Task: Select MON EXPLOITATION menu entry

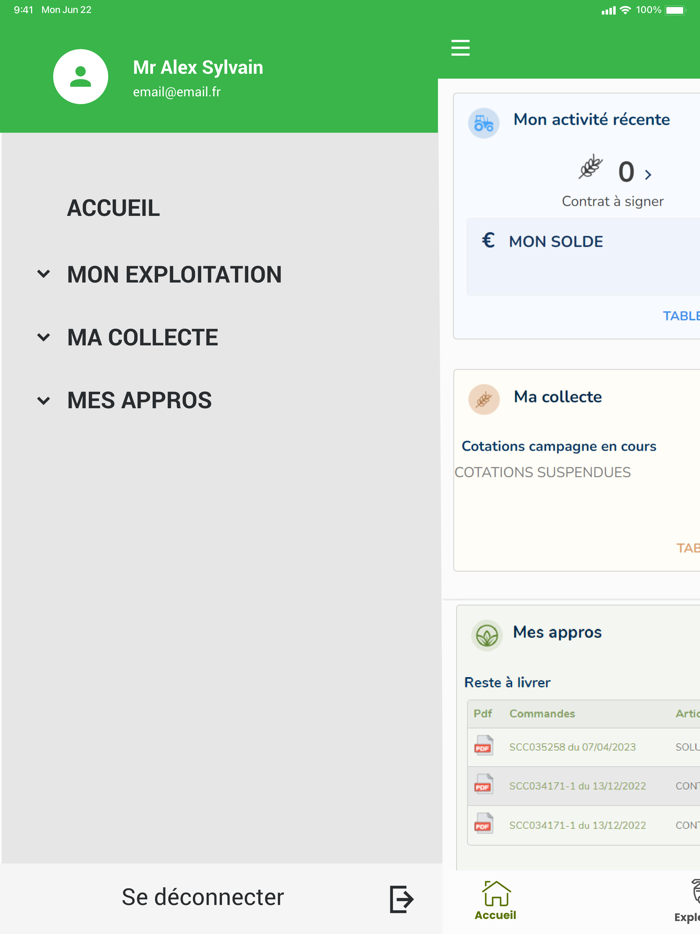Action: 174,275
